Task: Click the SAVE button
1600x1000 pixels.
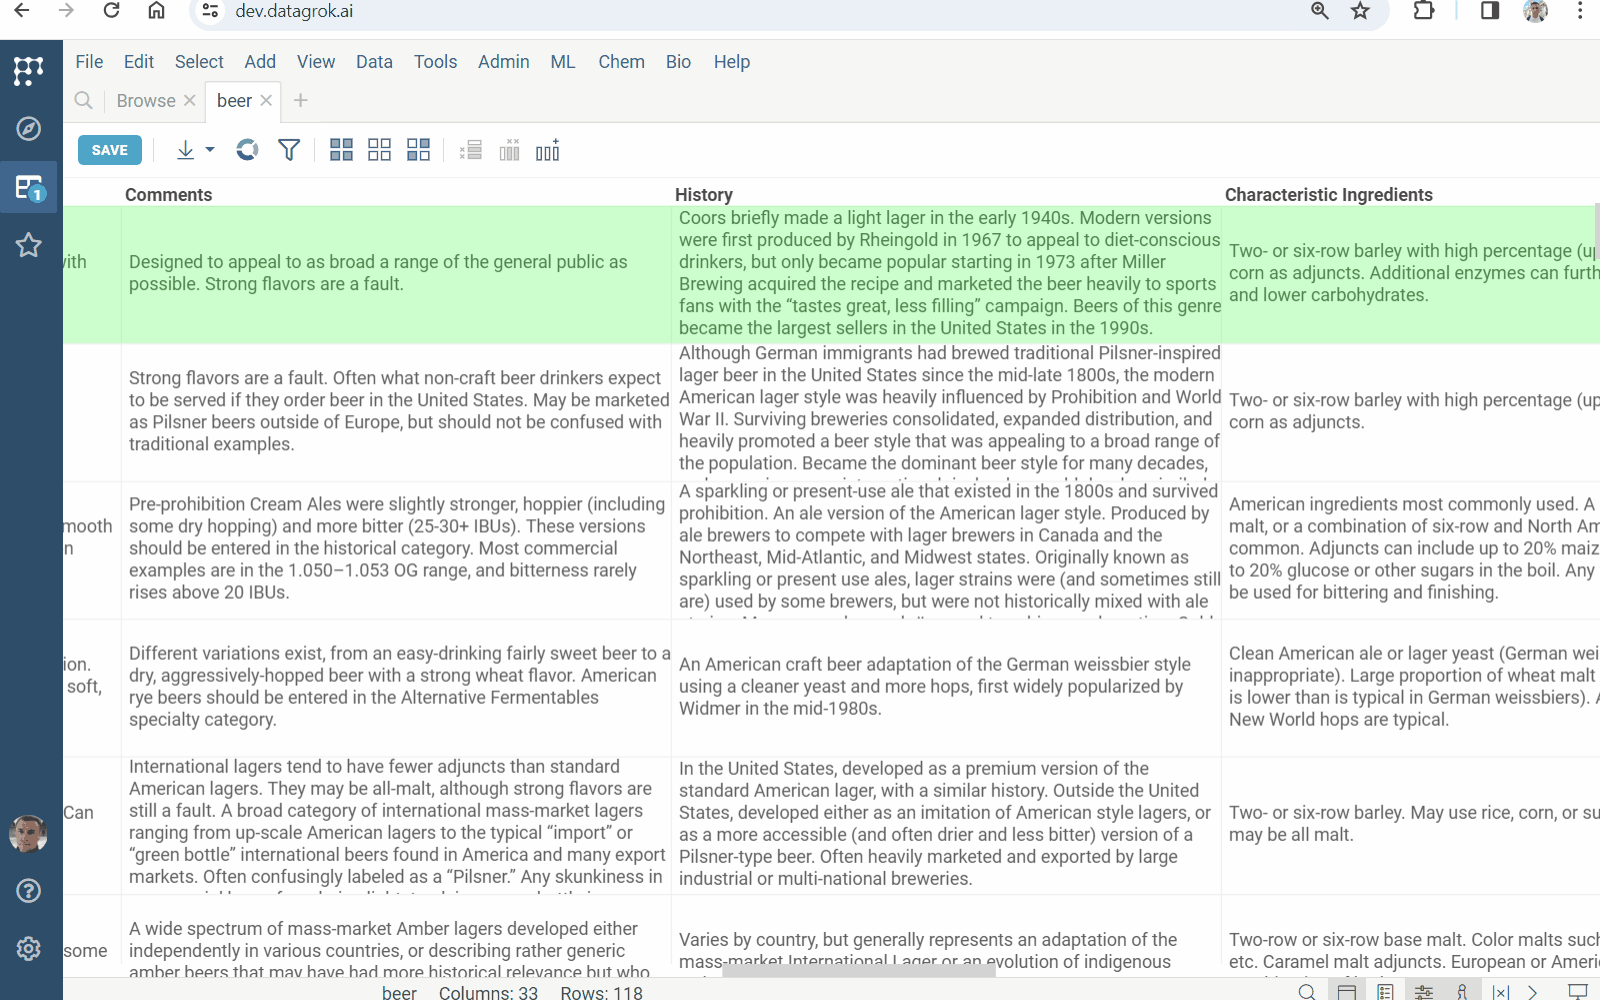Action: (110, 150)
